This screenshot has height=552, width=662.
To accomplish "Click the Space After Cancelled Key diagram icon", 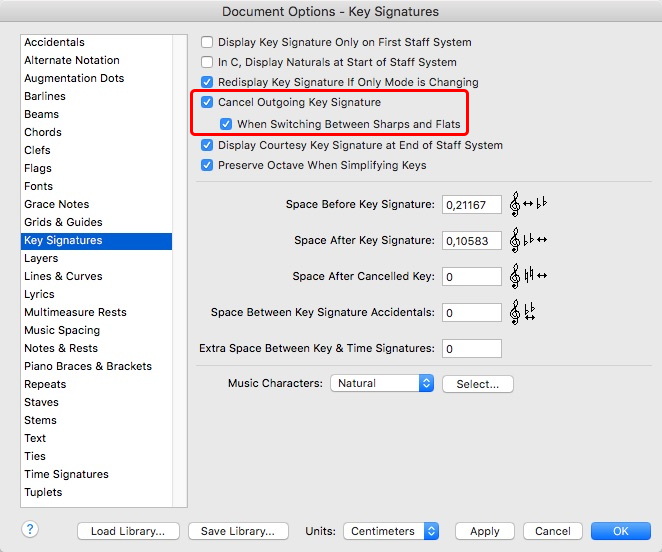I will [529, 276].
